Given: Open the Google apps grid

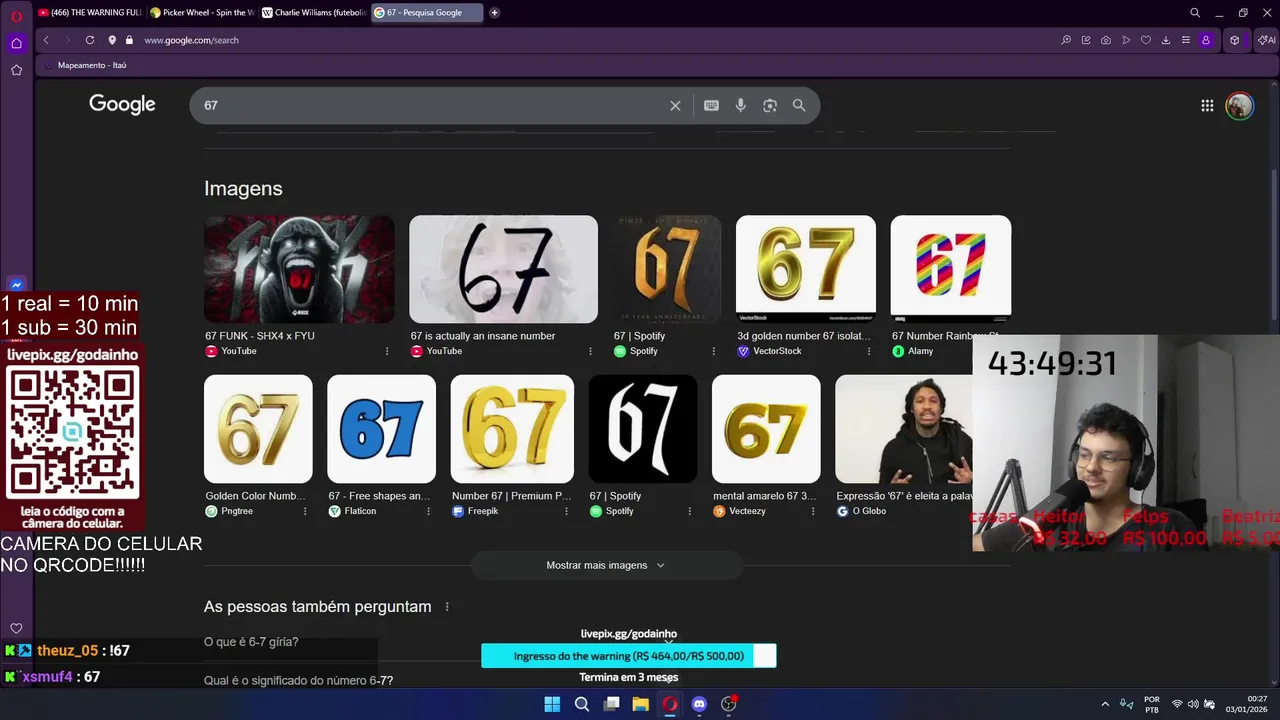Looking at the screenshot, I should (x=1207, y=105).
